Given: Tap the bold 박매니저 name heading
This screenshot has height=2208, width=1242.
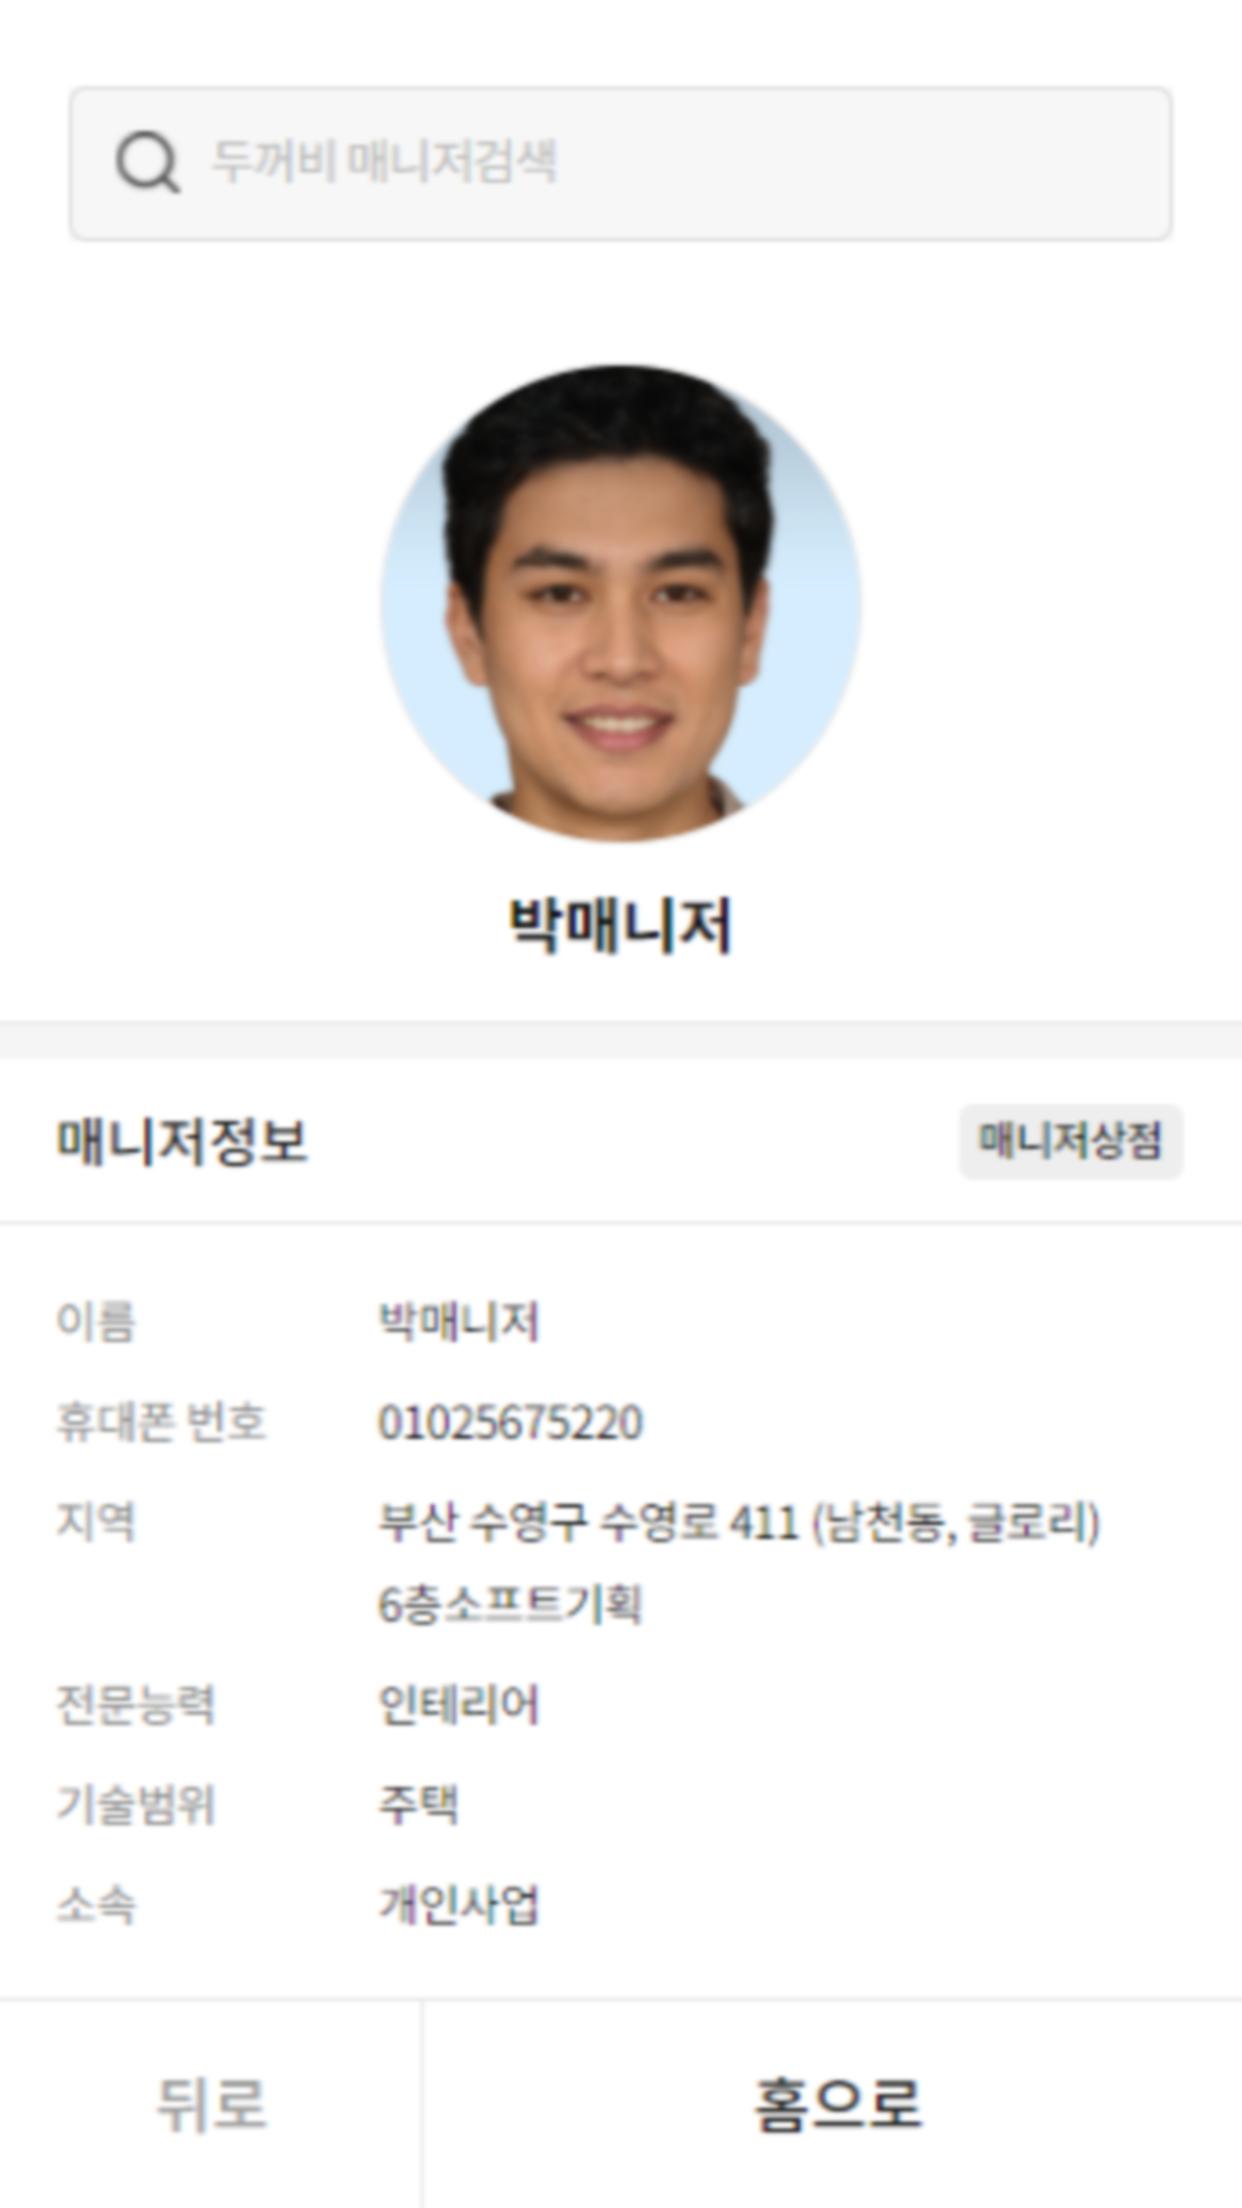Looking at the screenshot, I should click(x=621, y=925).
